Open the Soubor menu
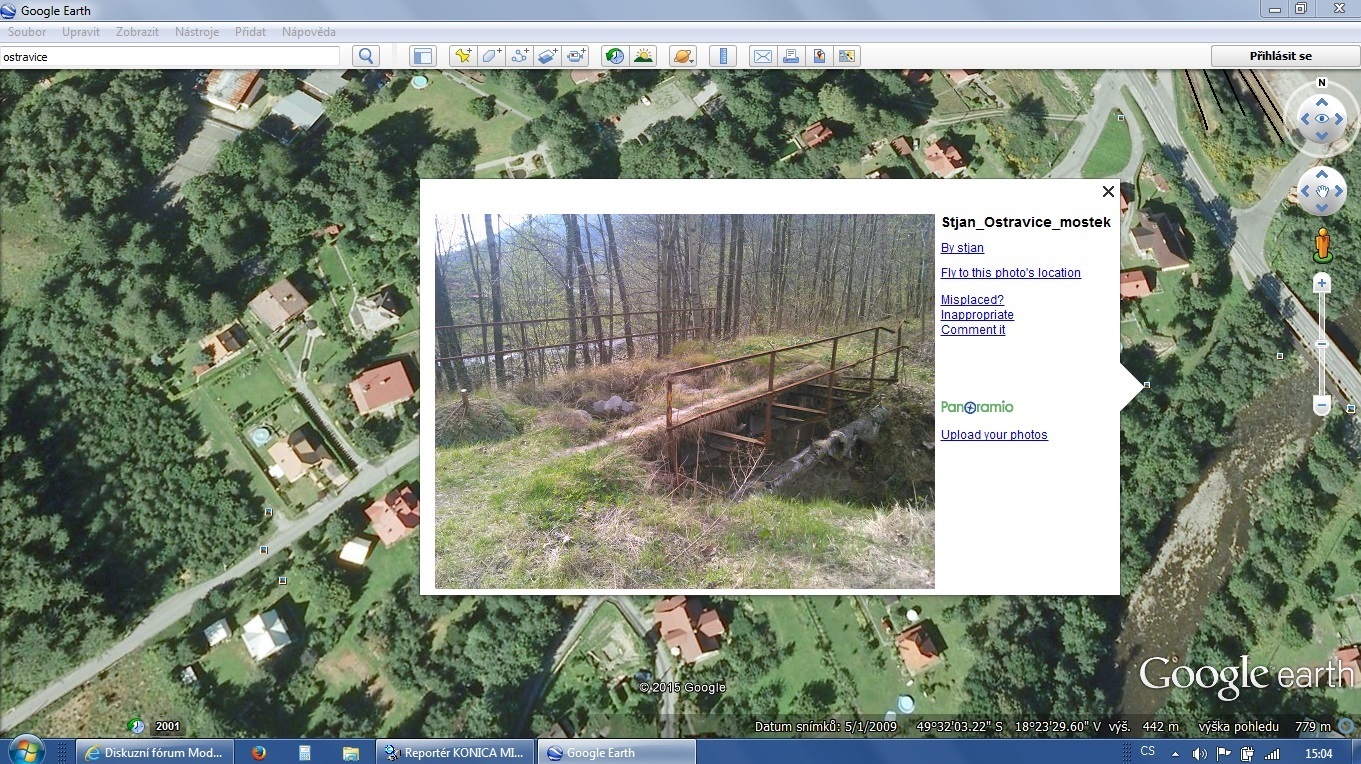This screenshot has height=764, width=1361. pyautogui.click(x=27, y=32)
